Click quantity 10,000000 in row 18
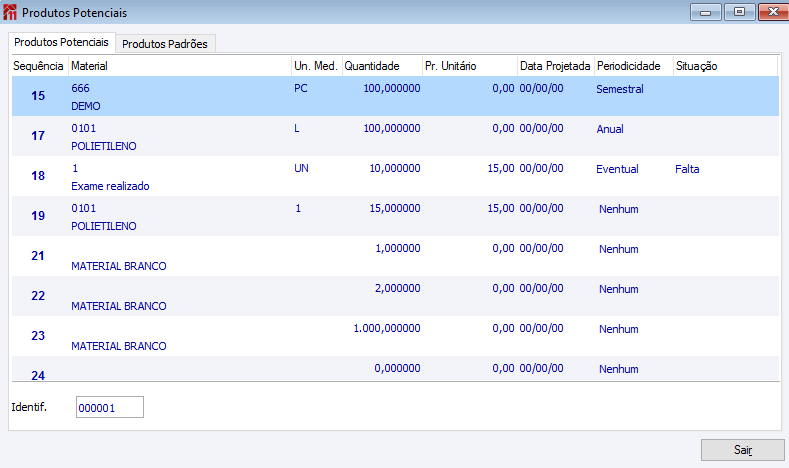789x468 pixels. [395, 168]
